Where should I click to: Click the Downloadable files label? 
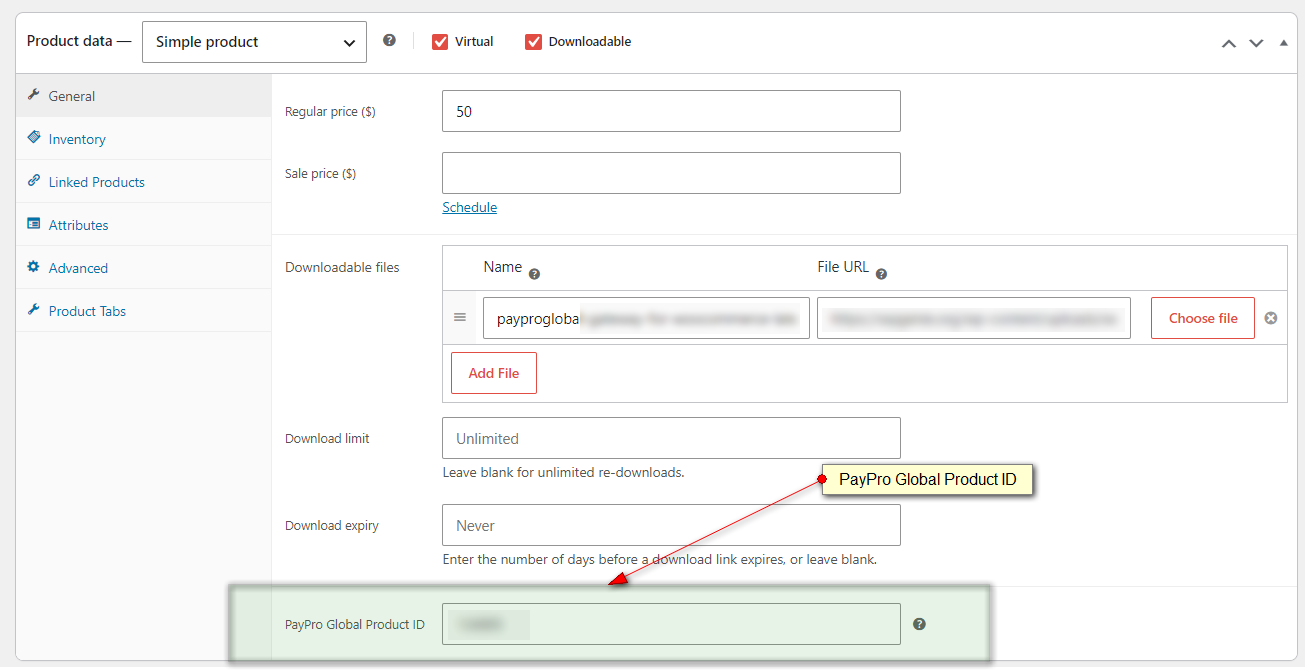pyautogui.click(x=342, y=267)
